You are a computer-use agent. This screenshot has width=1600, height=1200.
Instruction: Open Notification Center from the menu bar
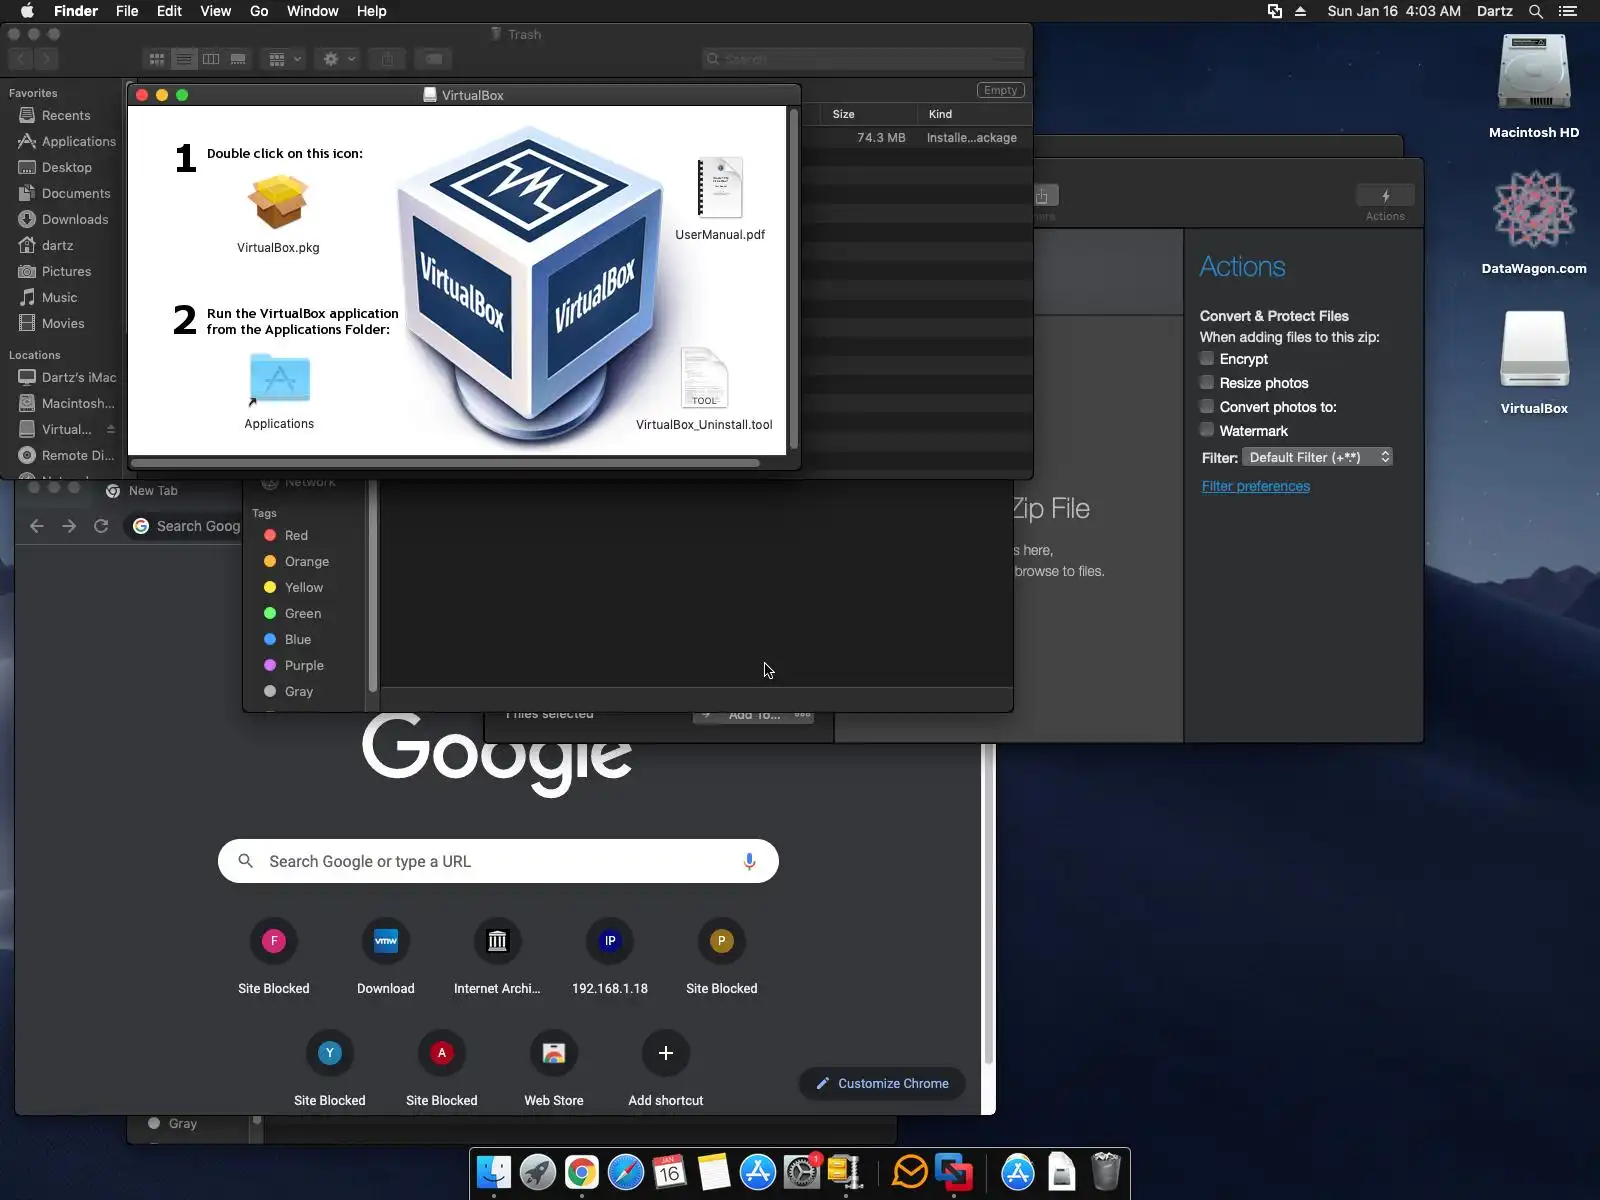pyautogui.click(x=1568, y=11)
